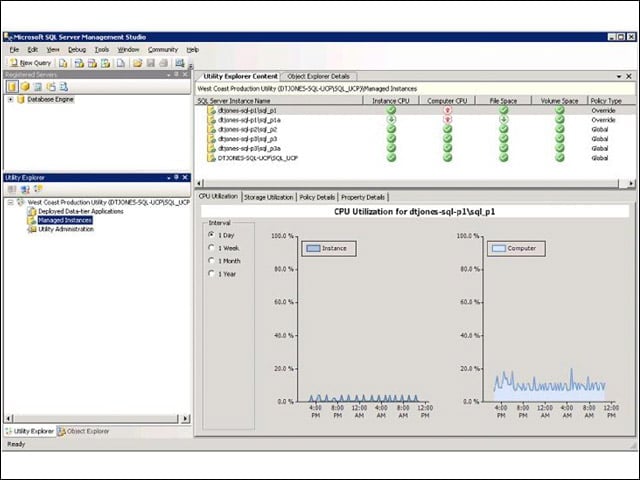Sort by File Space column header

(x=503, y=100)
